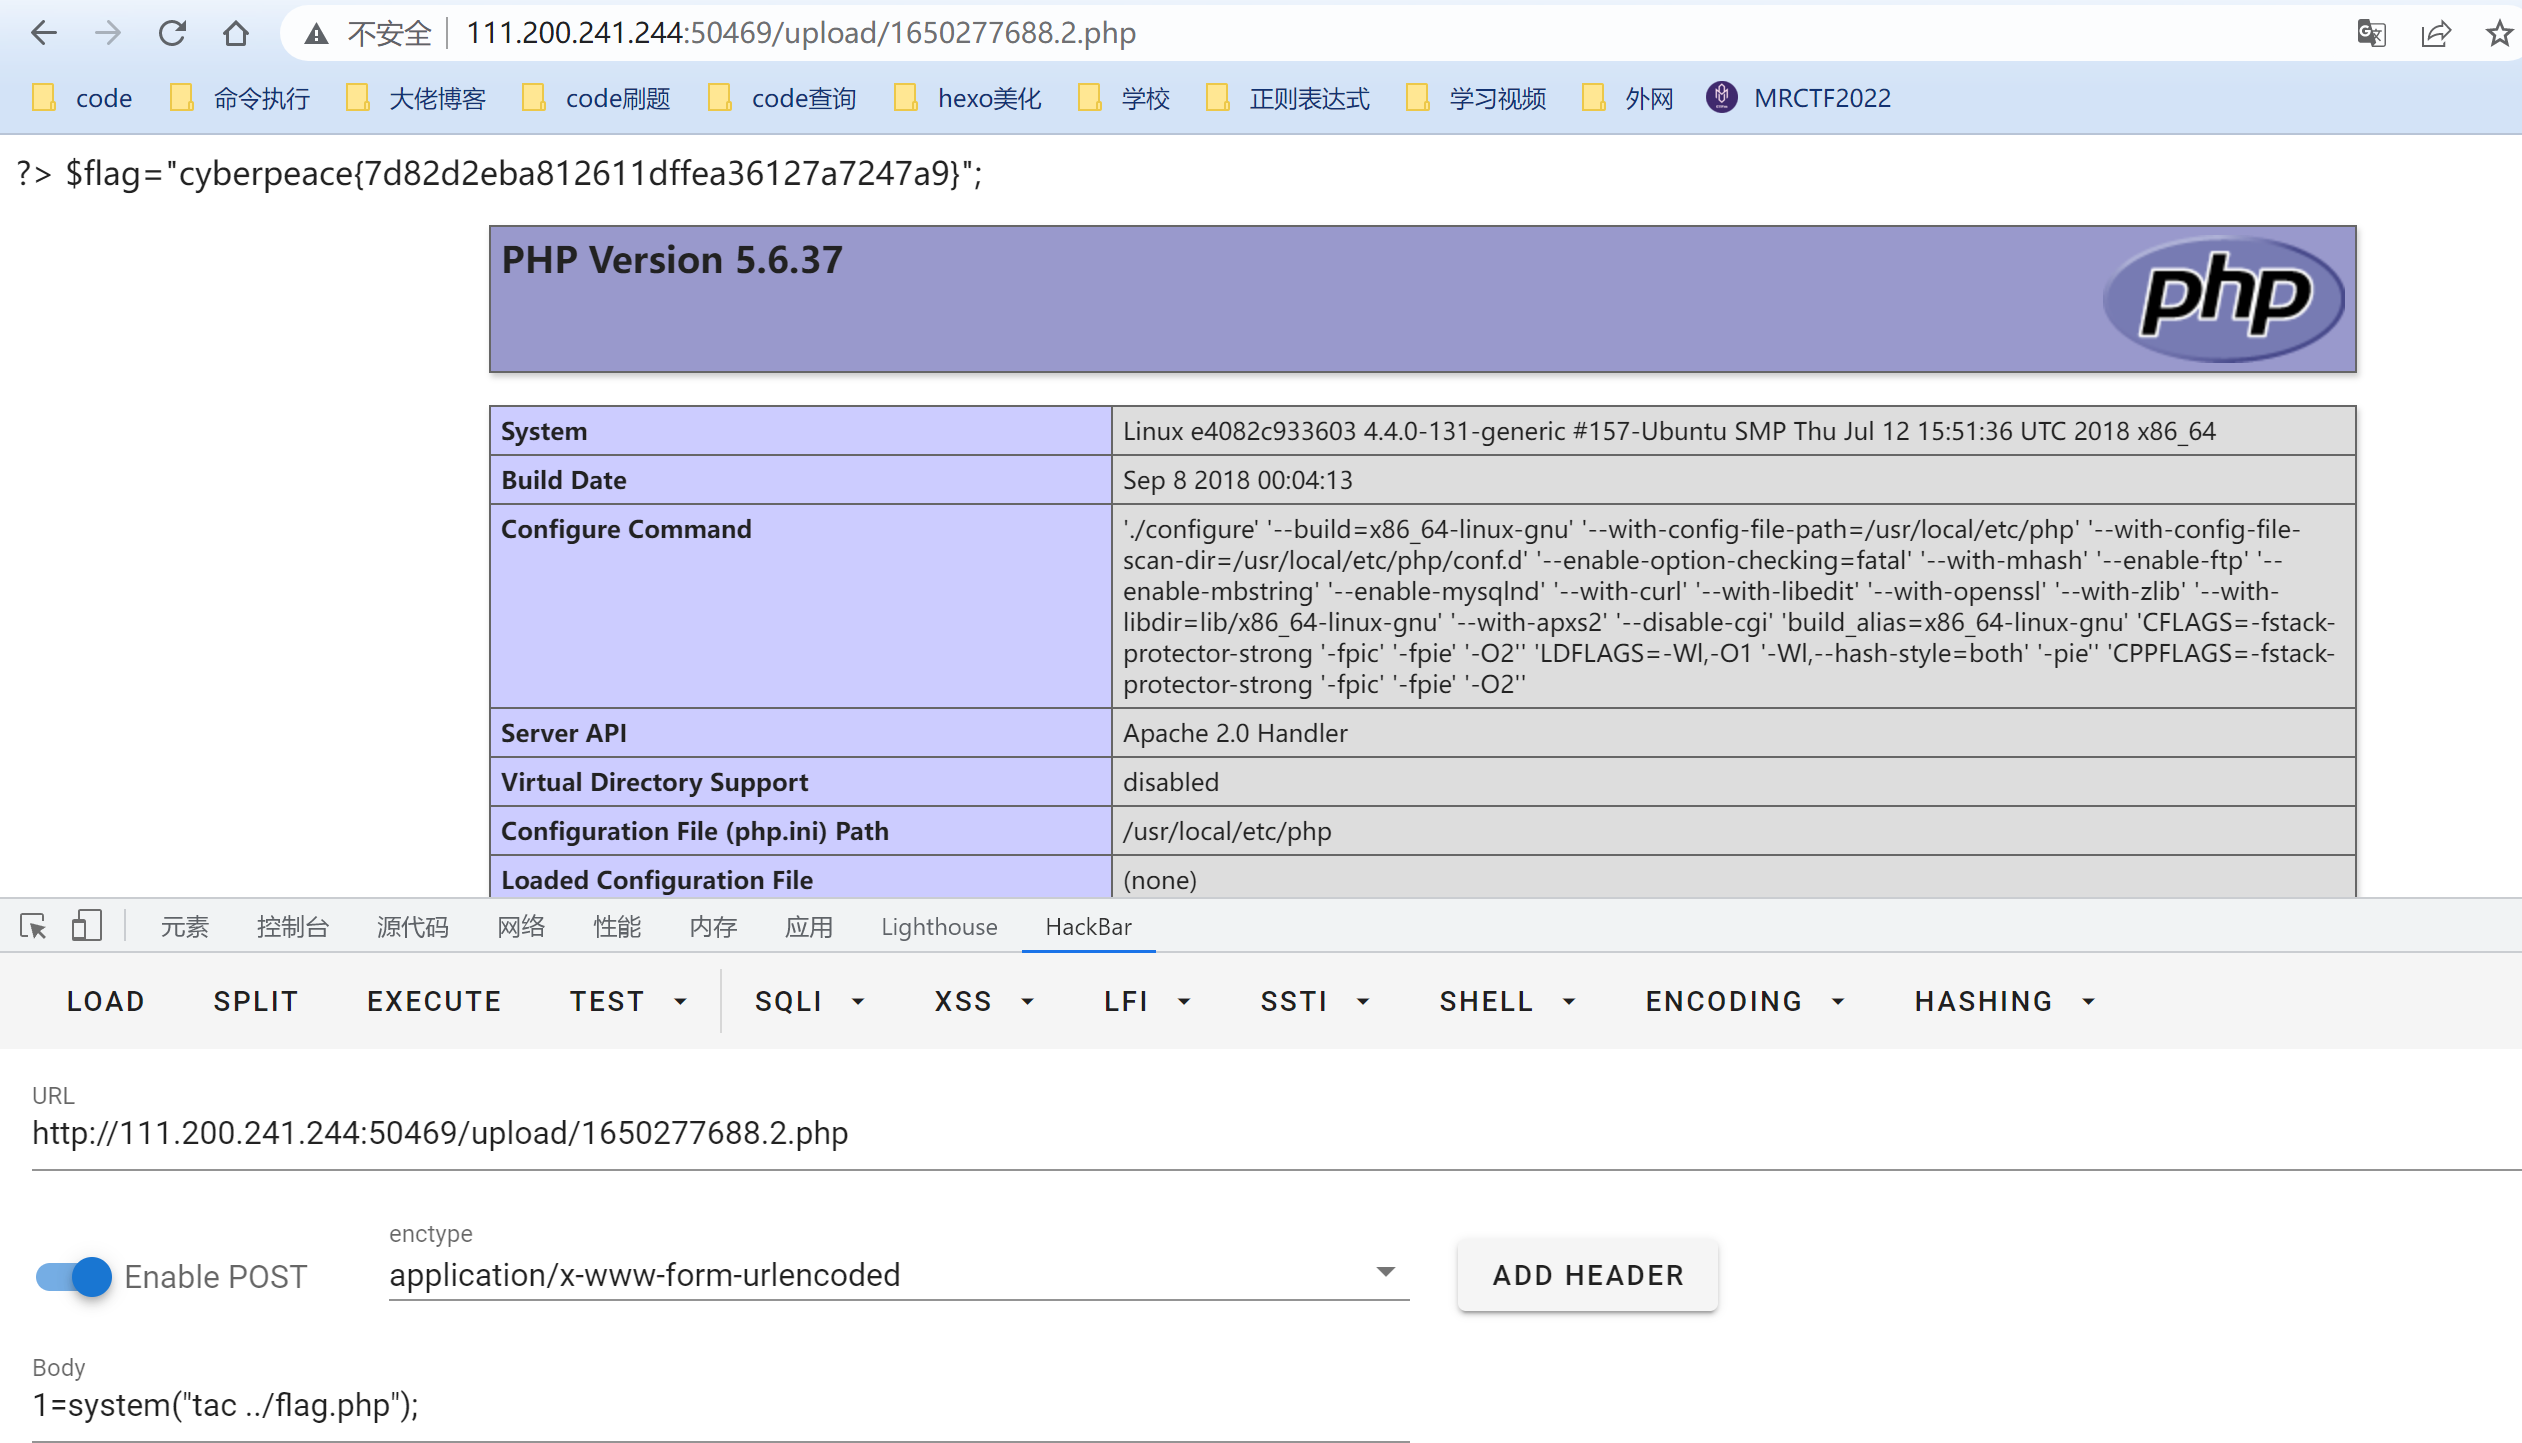The width and height of the screenshot is (2522, 1443).
Task: Click the PHP logo image
Action: (2224, 299)
